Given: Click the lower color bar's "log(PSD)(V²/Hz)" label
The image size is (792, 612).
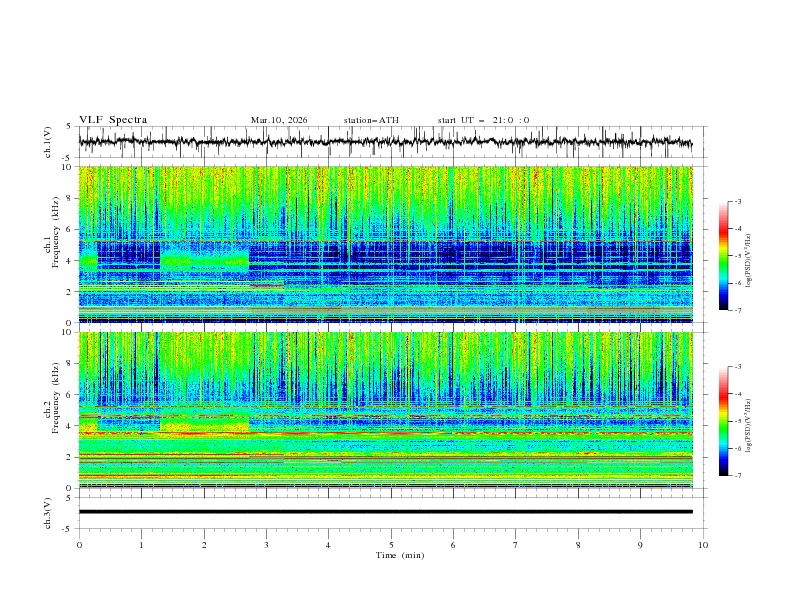Looking at the screenshot, I should pos(748,426).
